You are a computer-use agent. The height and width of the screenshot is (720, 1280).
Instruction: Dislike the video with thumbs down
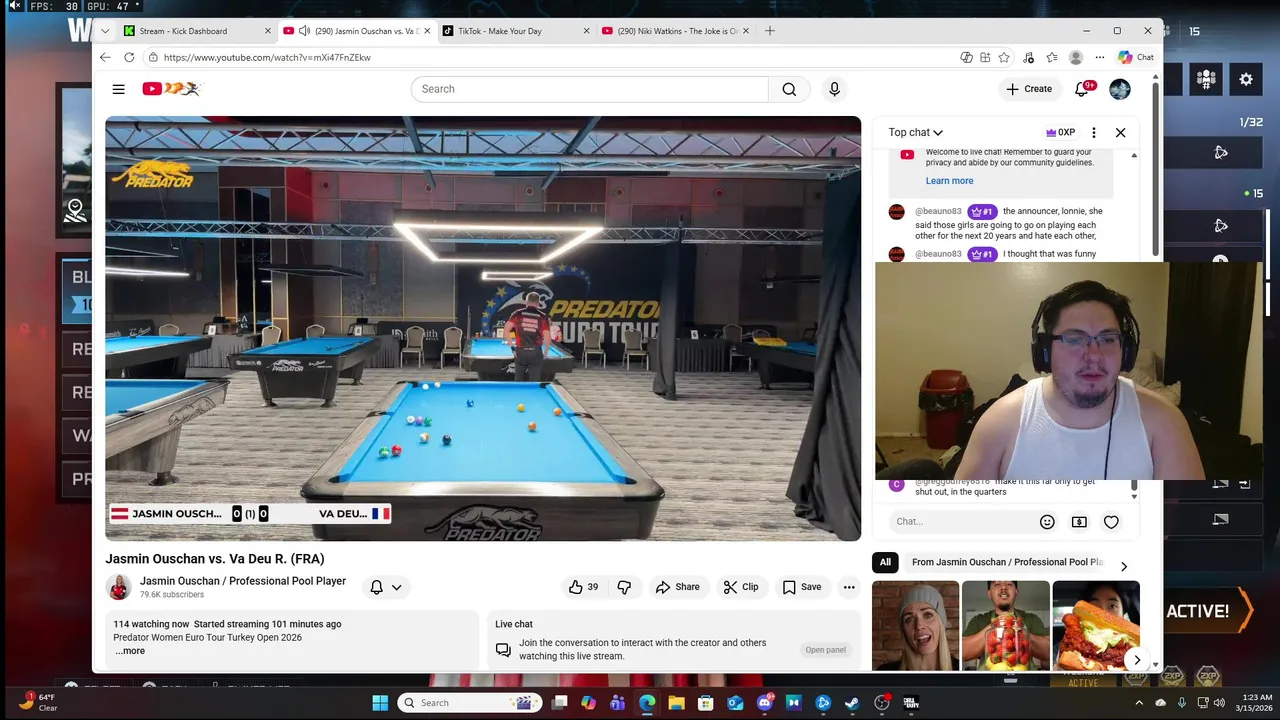(x=624, y=587)
